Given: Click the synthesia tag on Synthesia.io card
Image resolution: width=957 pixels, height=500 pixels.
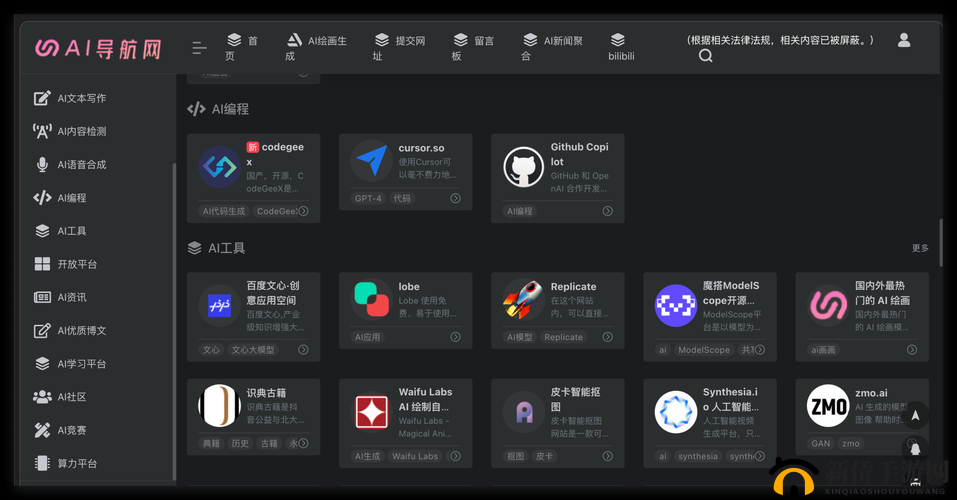Looking at the screenshot, I should point(698,456).
